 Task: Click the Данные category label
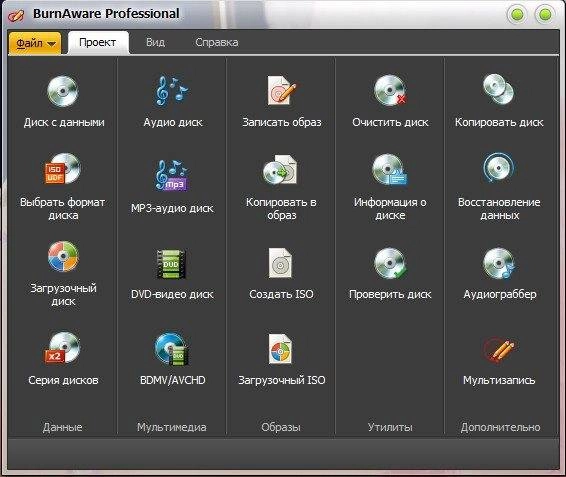click(63, 427)
